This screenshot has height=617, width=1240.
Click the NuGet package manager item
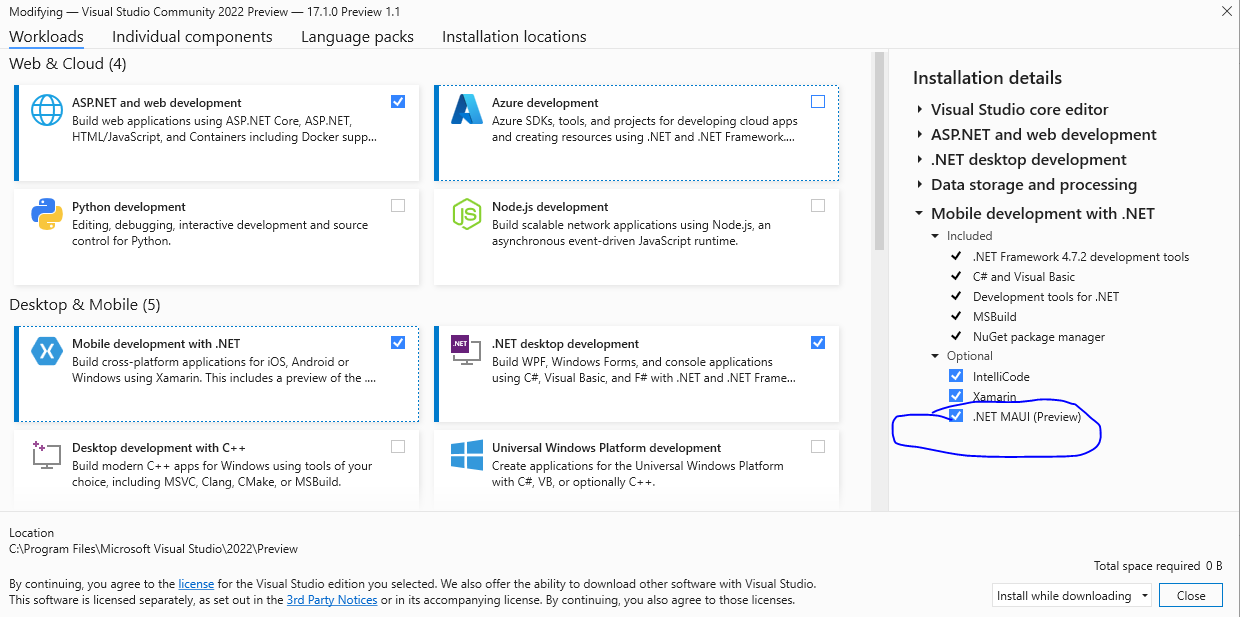[1039, 337]
